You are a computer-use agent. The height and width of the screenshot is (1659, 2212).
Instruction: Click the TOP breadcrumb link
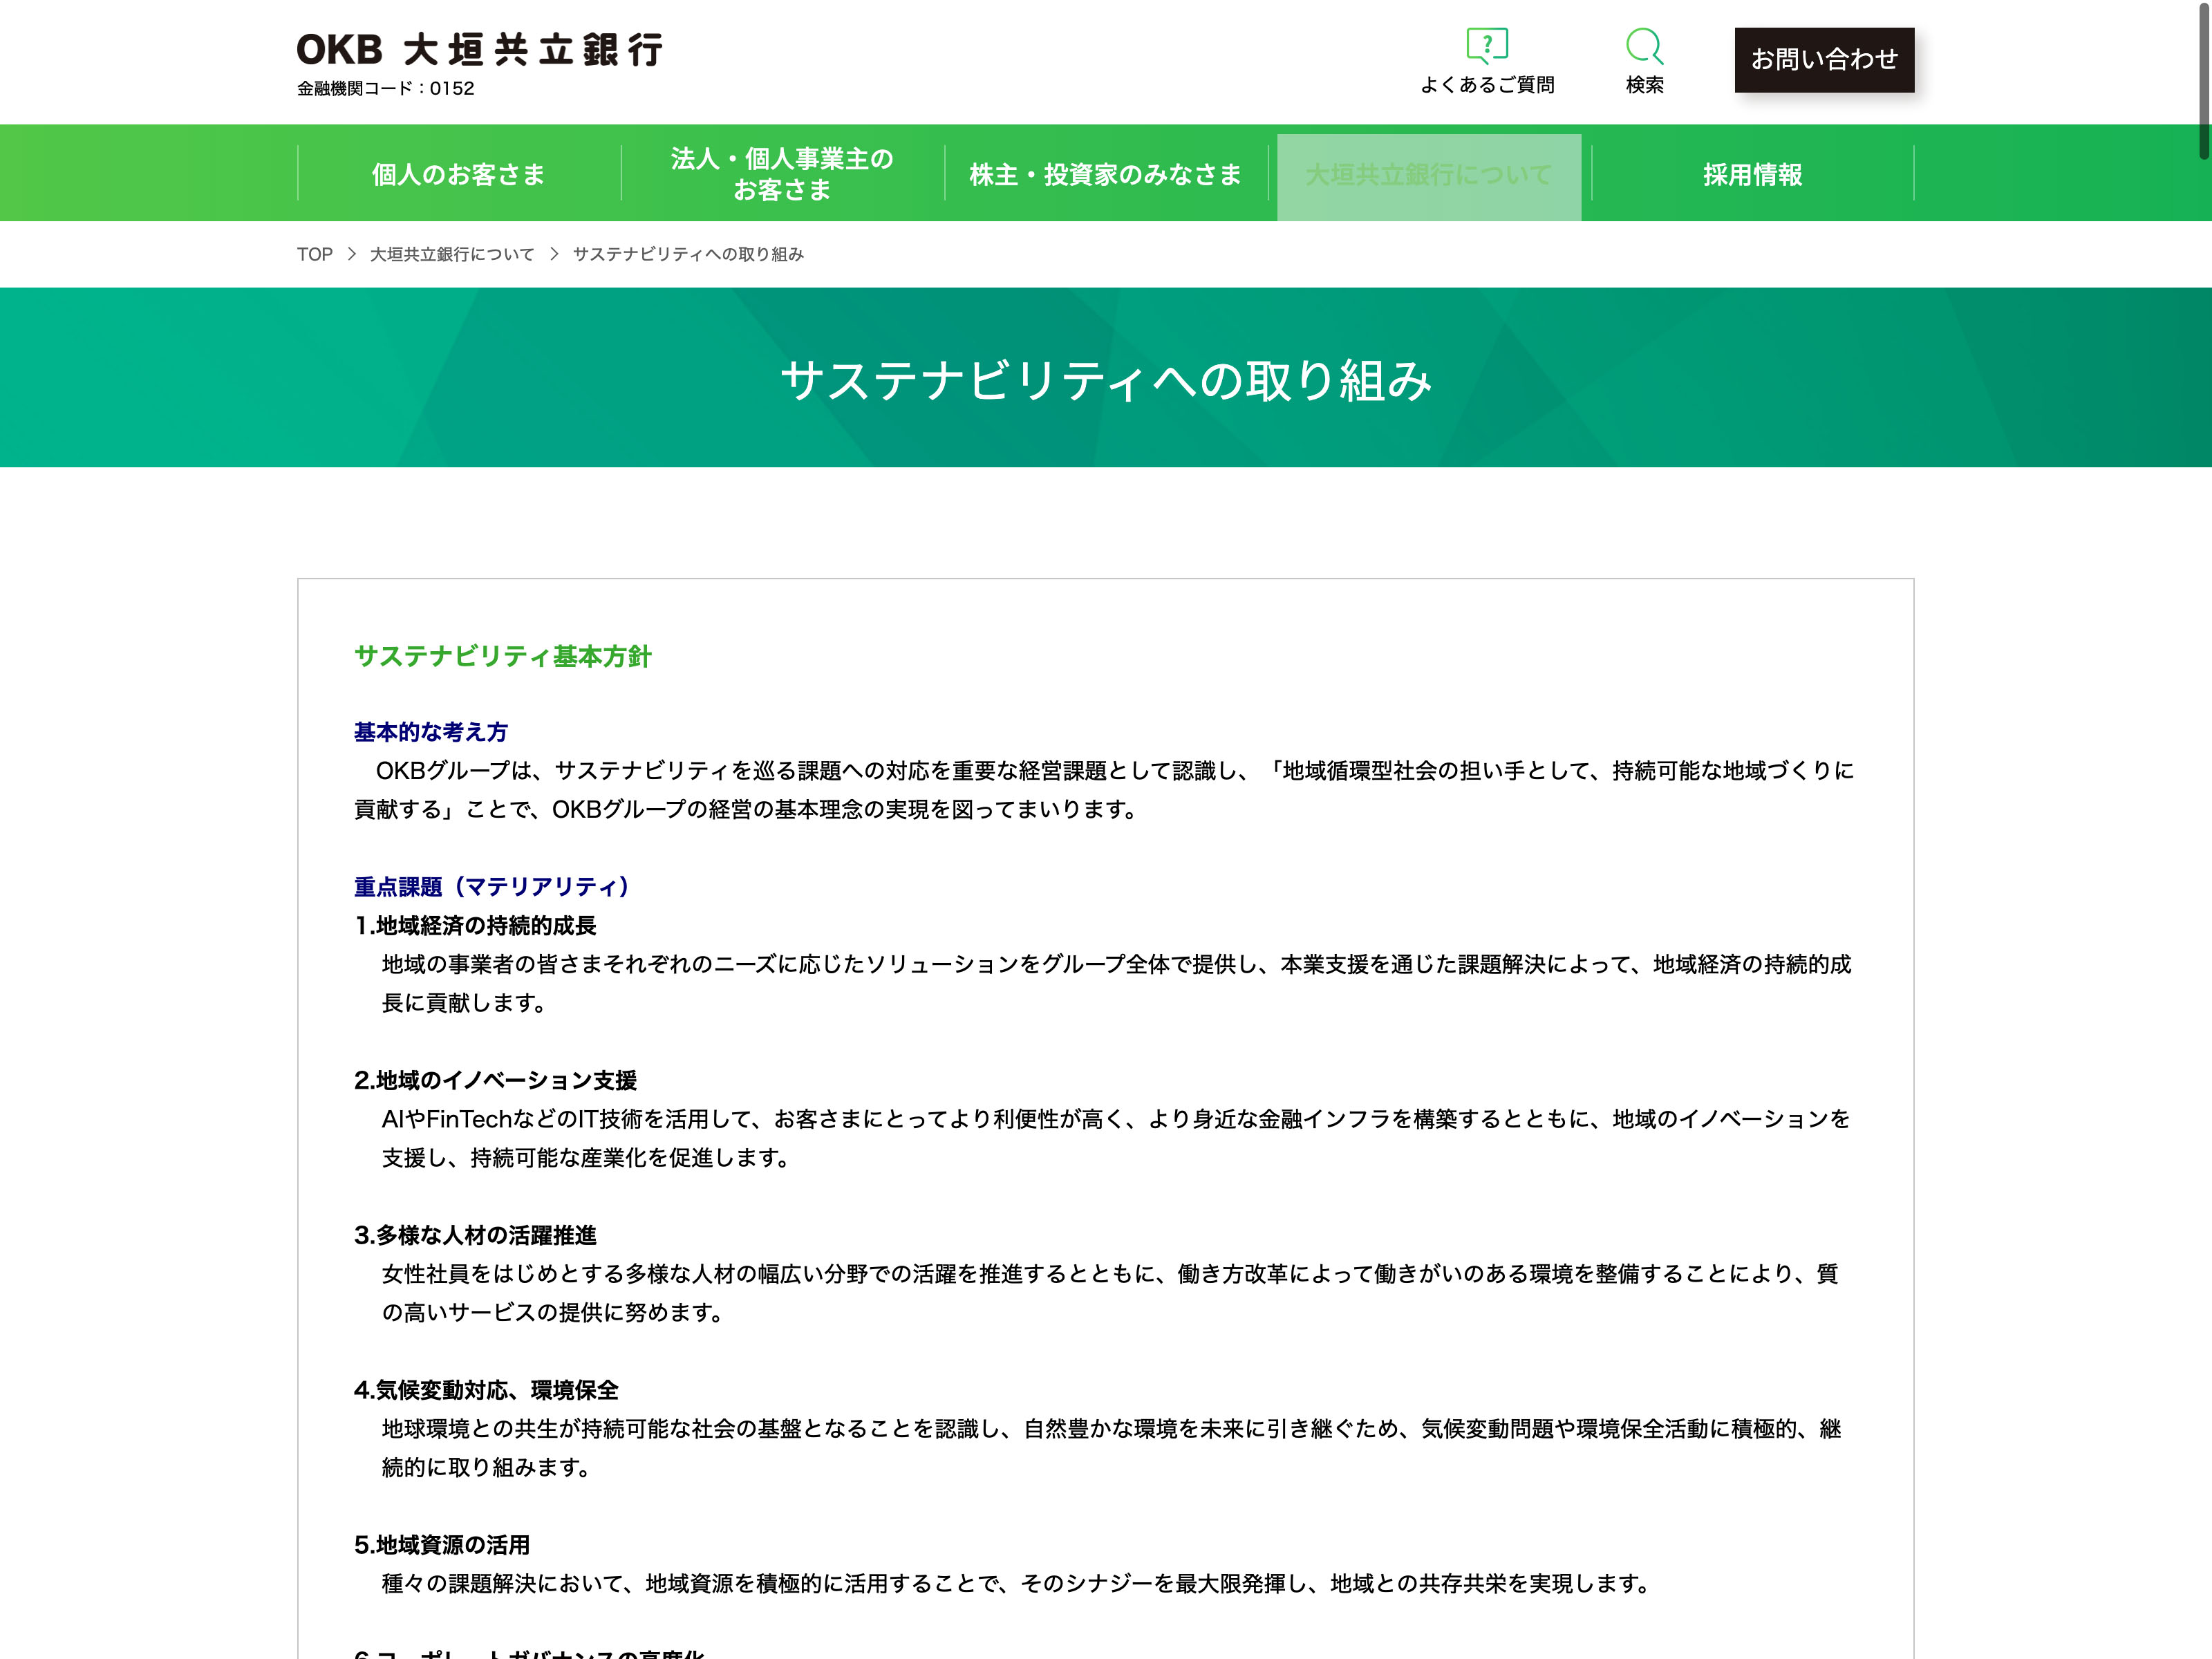pyautogui.click(x=314, y=254)
